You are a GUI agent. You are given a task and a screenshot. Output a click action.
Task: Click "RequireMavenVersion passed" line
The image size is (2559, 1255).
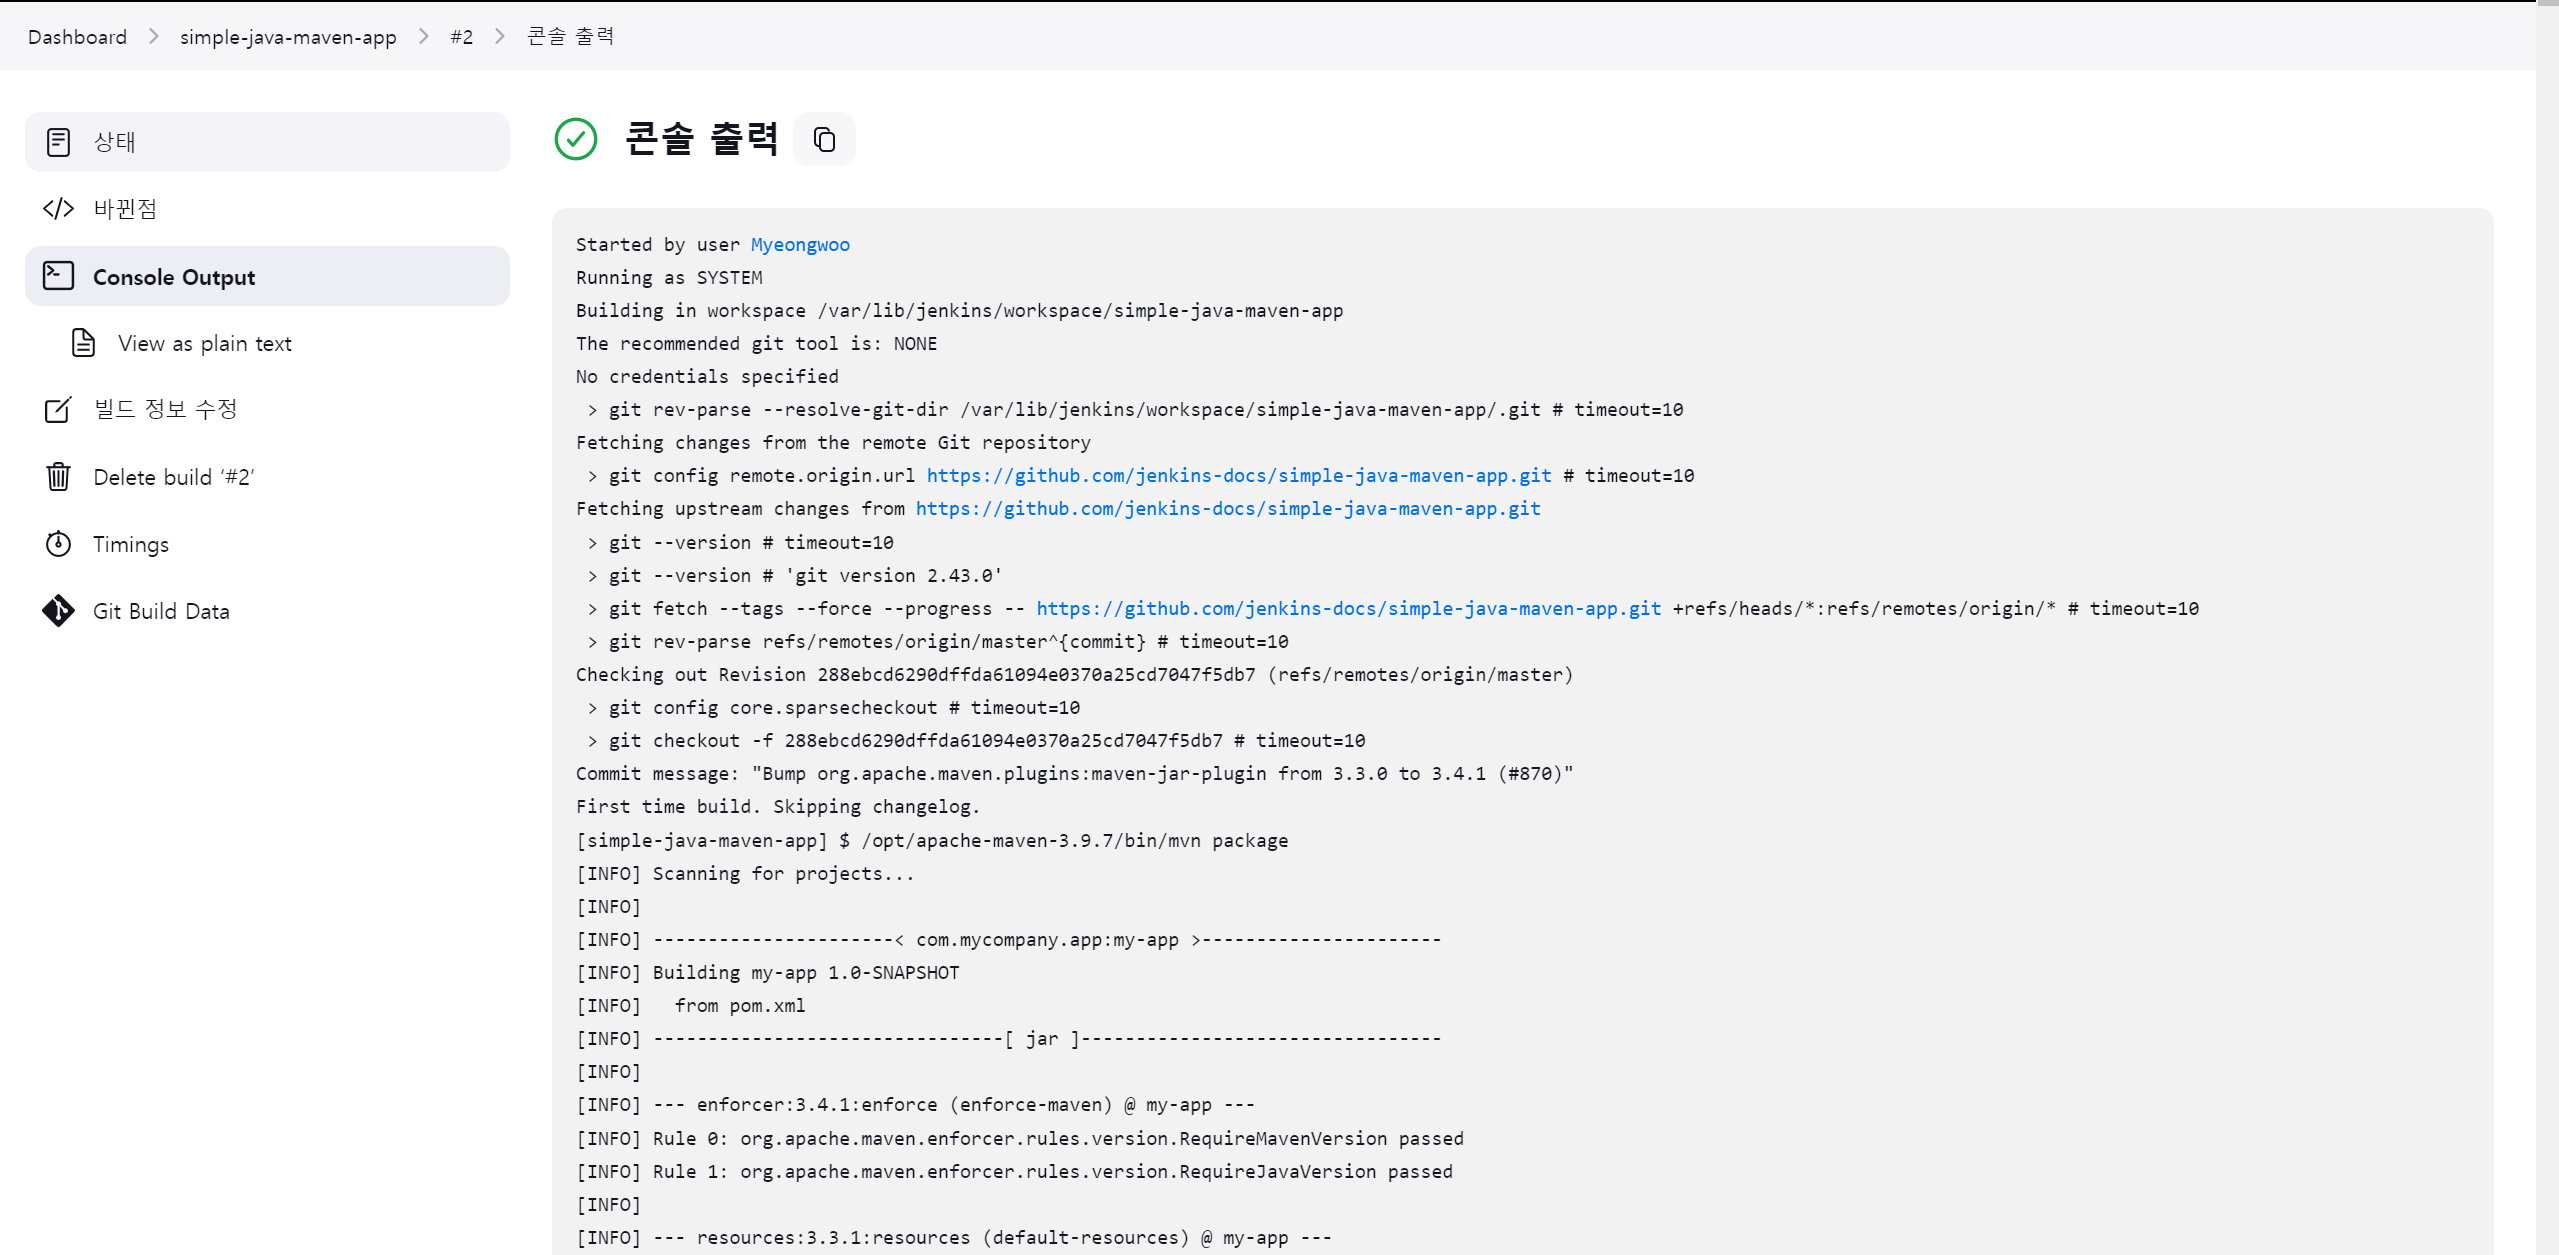pyautogui.click(x=1020, y=1139)
